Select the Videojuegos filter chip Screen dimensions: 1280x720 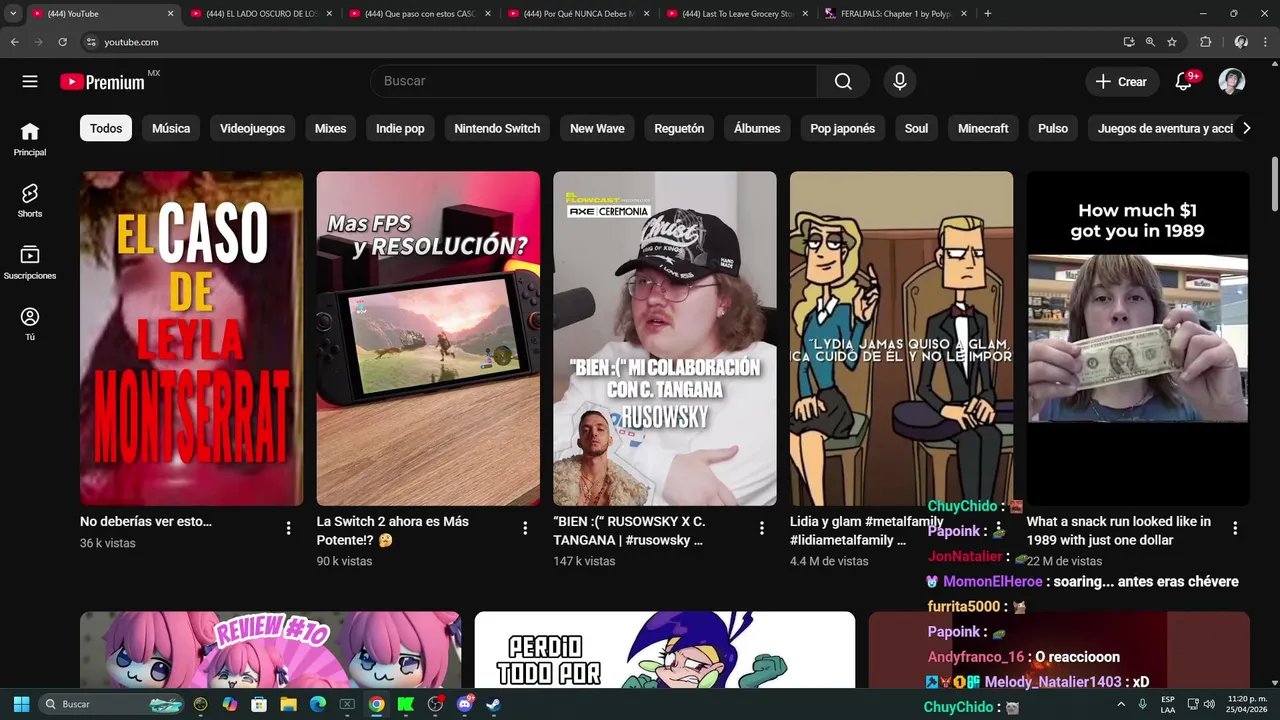252,128
